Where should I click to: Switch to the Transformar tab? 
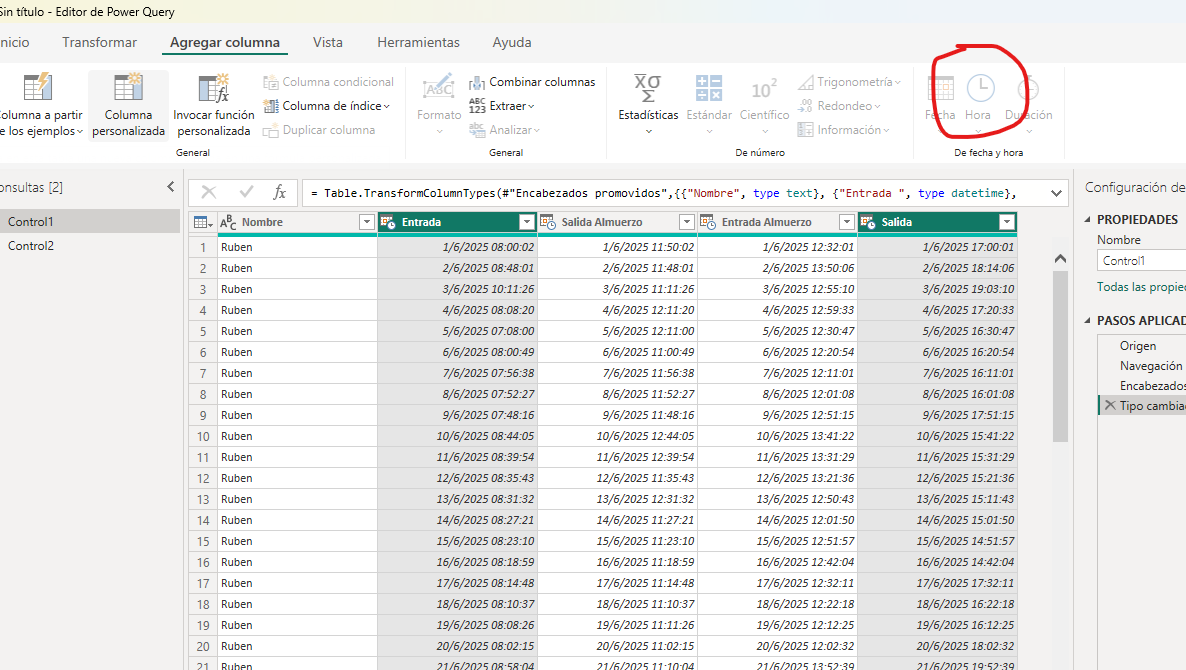point(99,42)
